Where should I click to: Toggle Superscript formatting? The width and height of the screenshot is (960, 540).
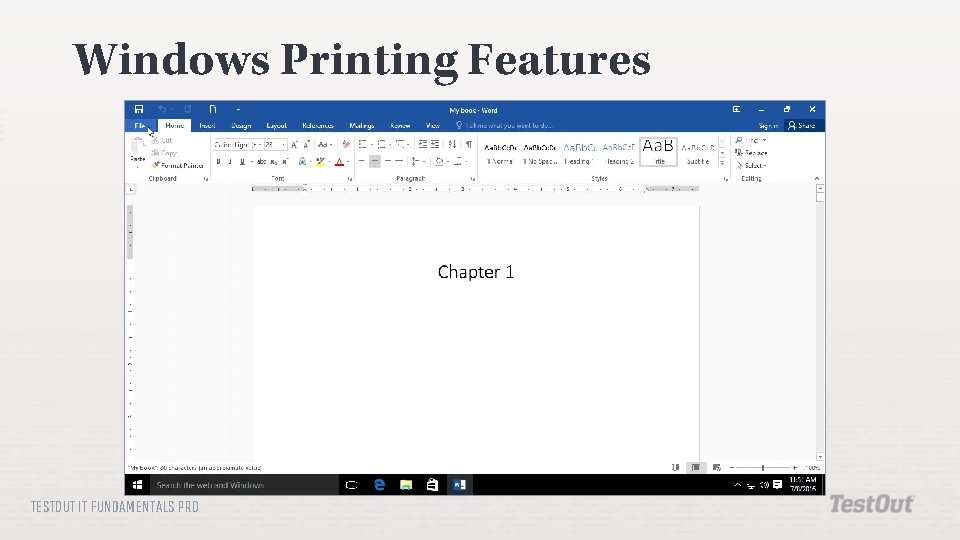[285, 162]
